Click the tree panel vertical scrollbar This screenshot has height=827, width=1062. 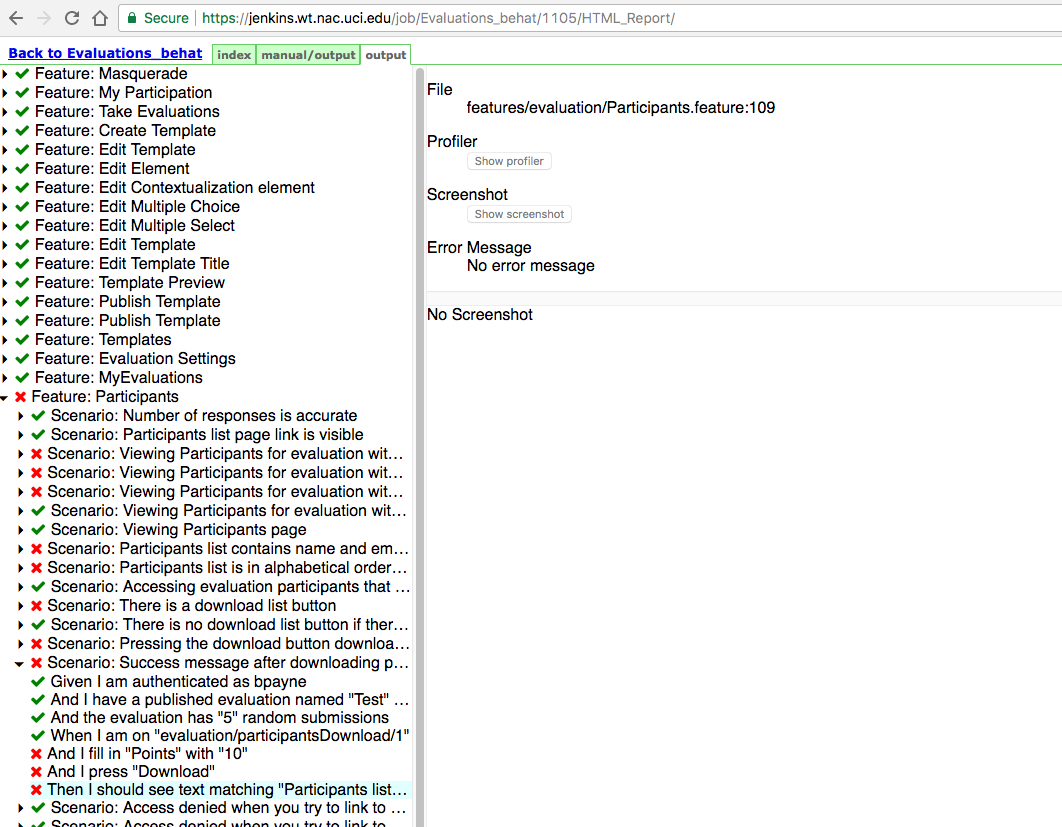tap(419, 447)
